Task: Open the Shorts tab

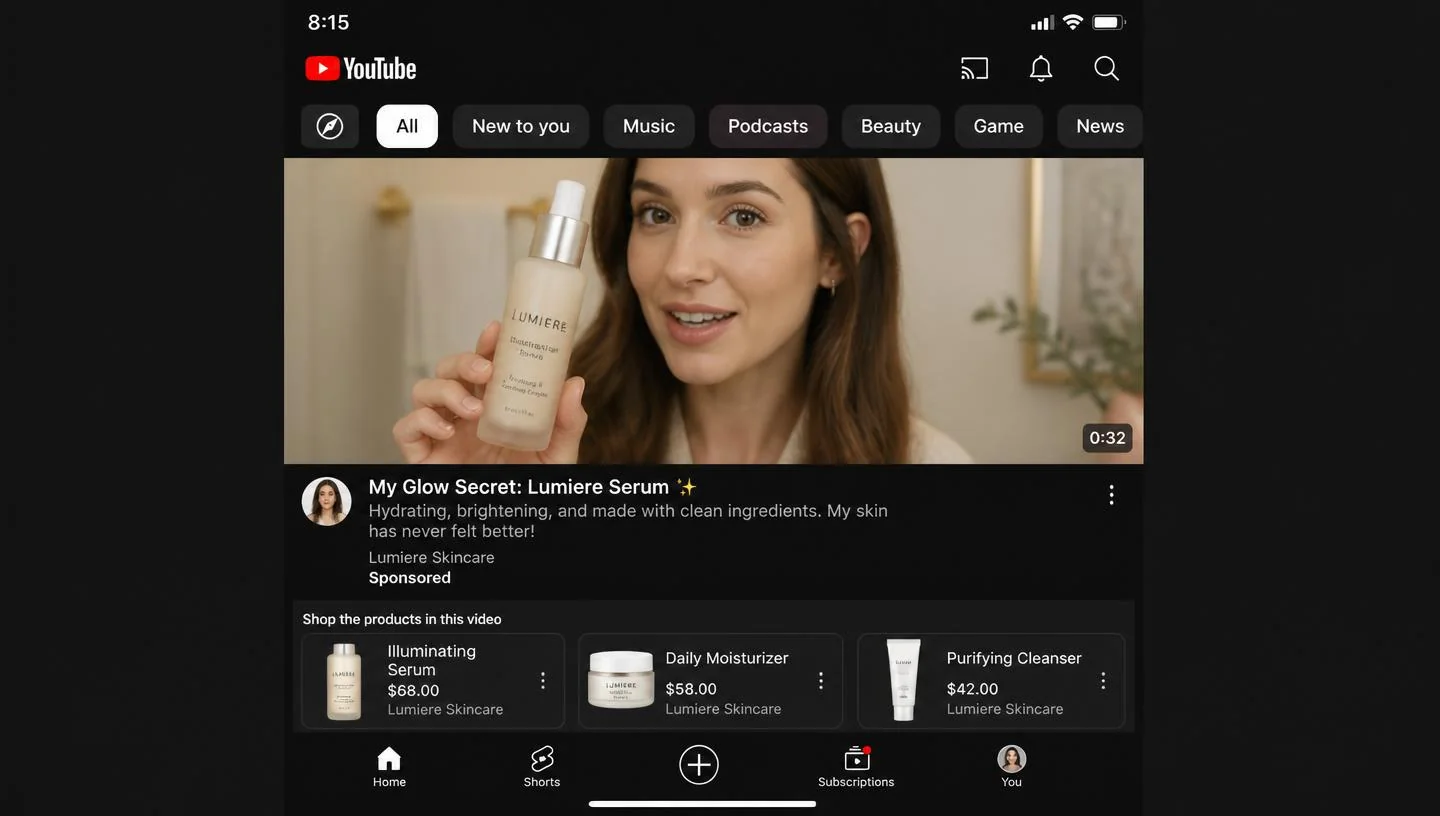Action: point(542,768)
